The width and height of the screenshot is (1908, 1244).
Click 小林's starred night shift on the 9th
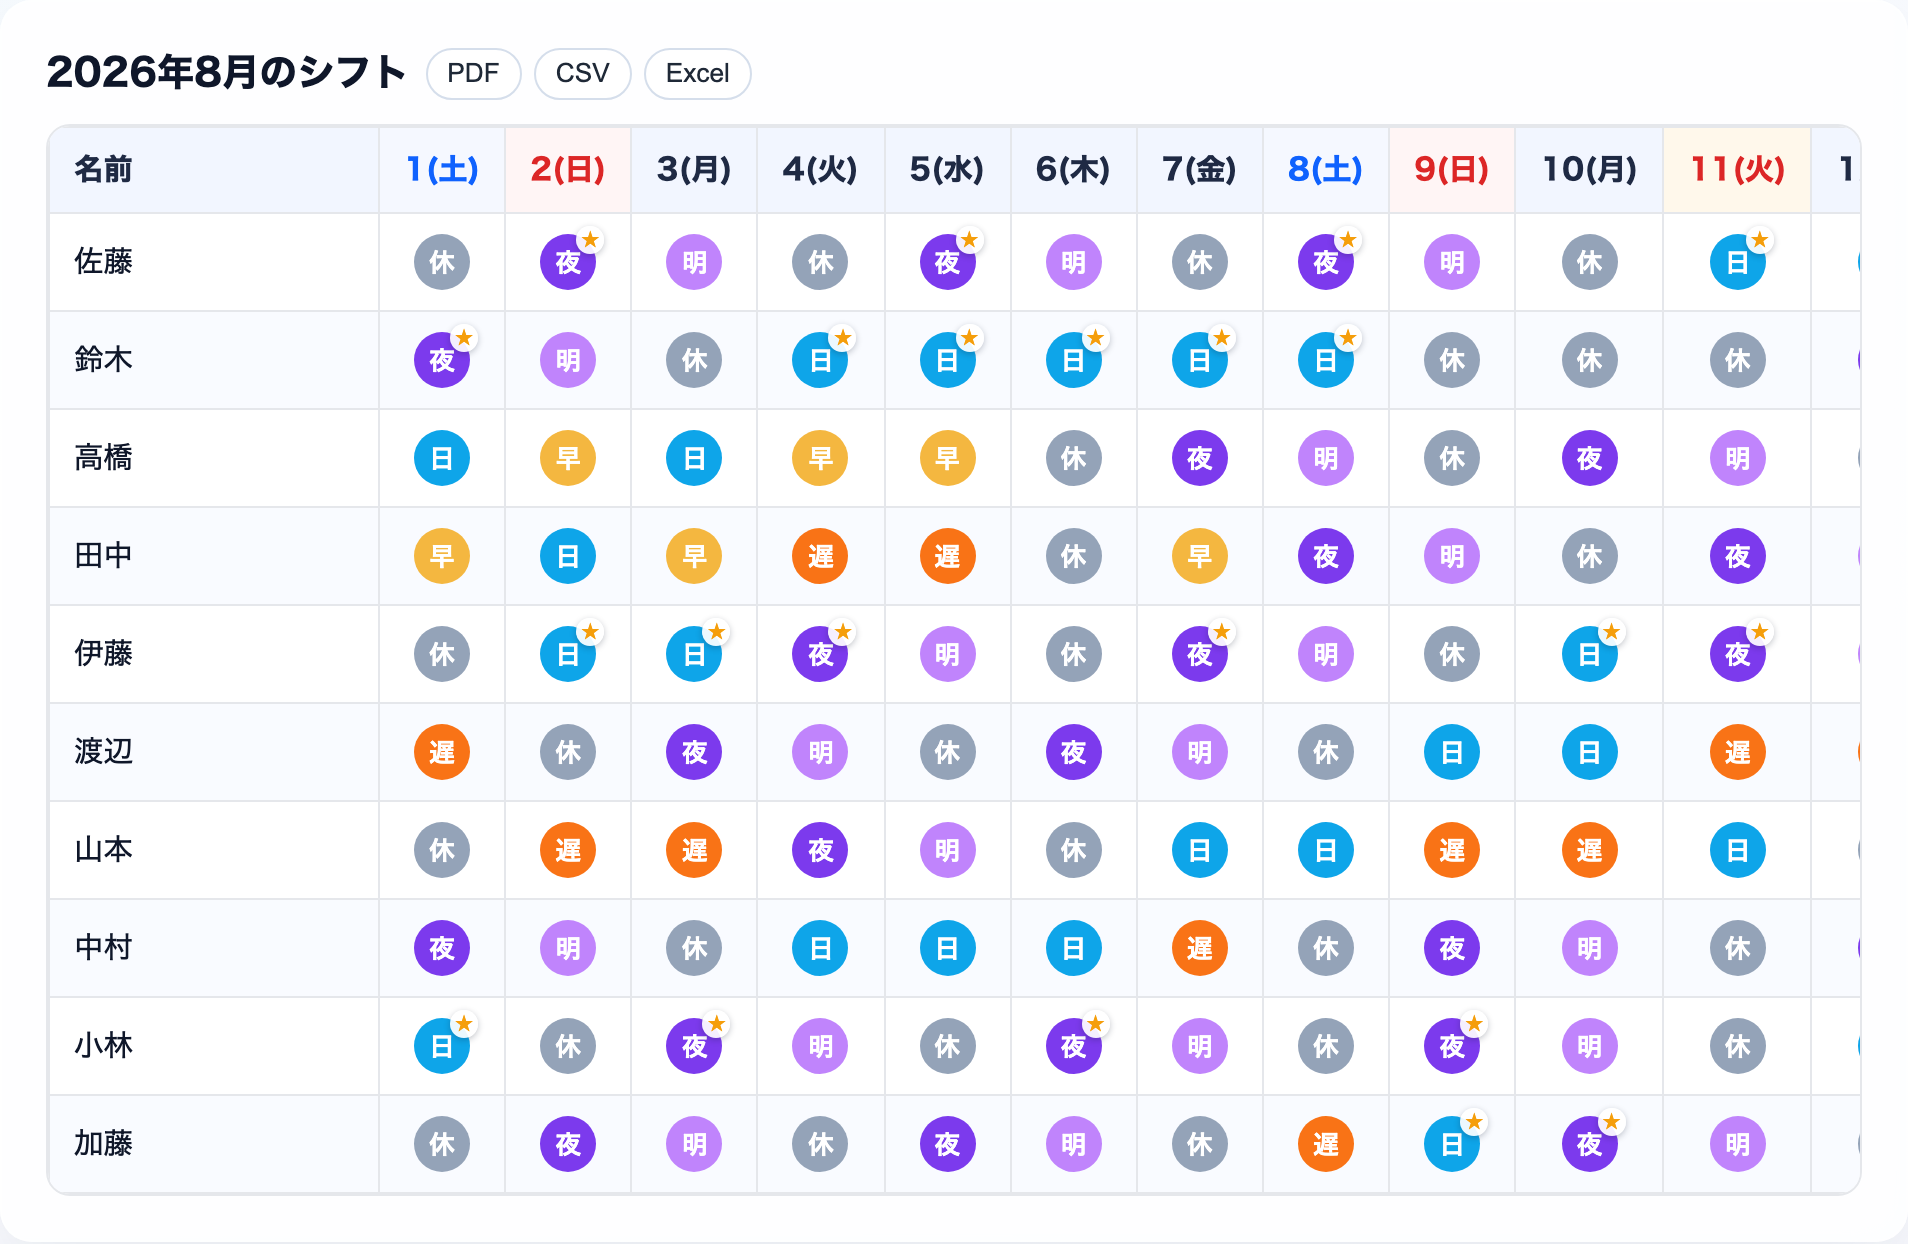click(1452, 1046)
